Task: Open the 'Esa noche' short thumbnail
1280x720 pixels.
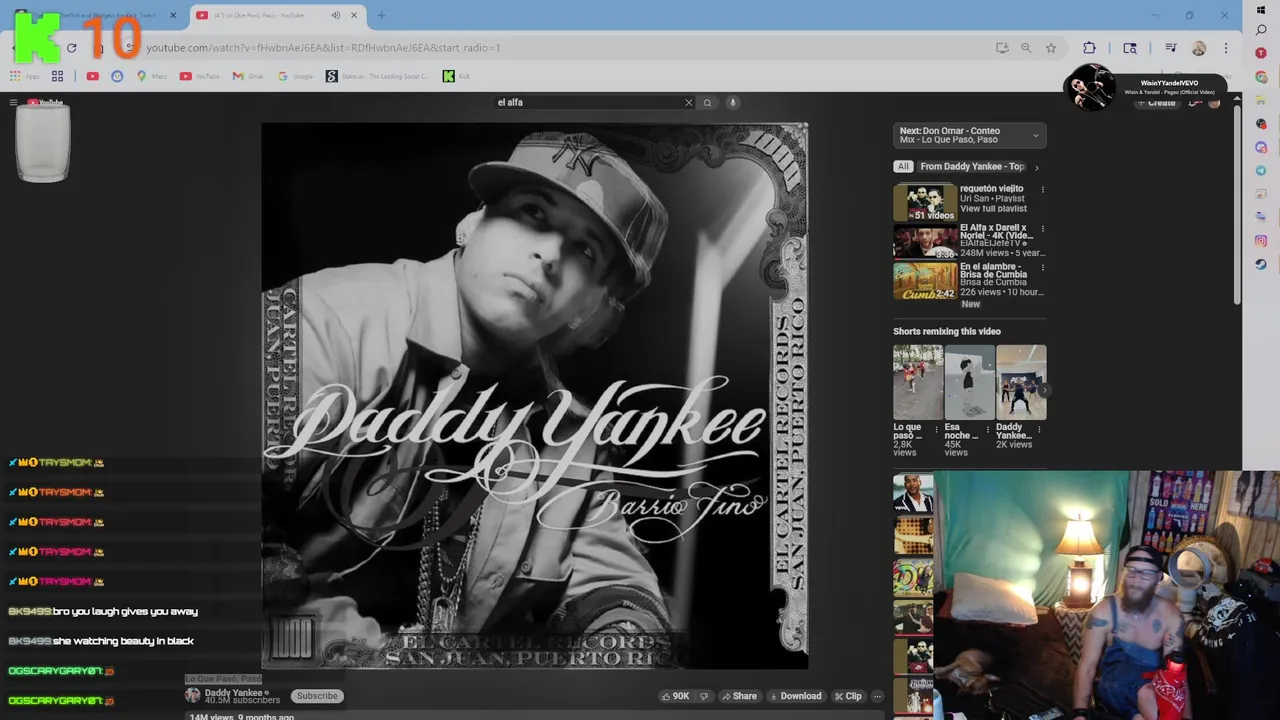Action: pos(969,382)
